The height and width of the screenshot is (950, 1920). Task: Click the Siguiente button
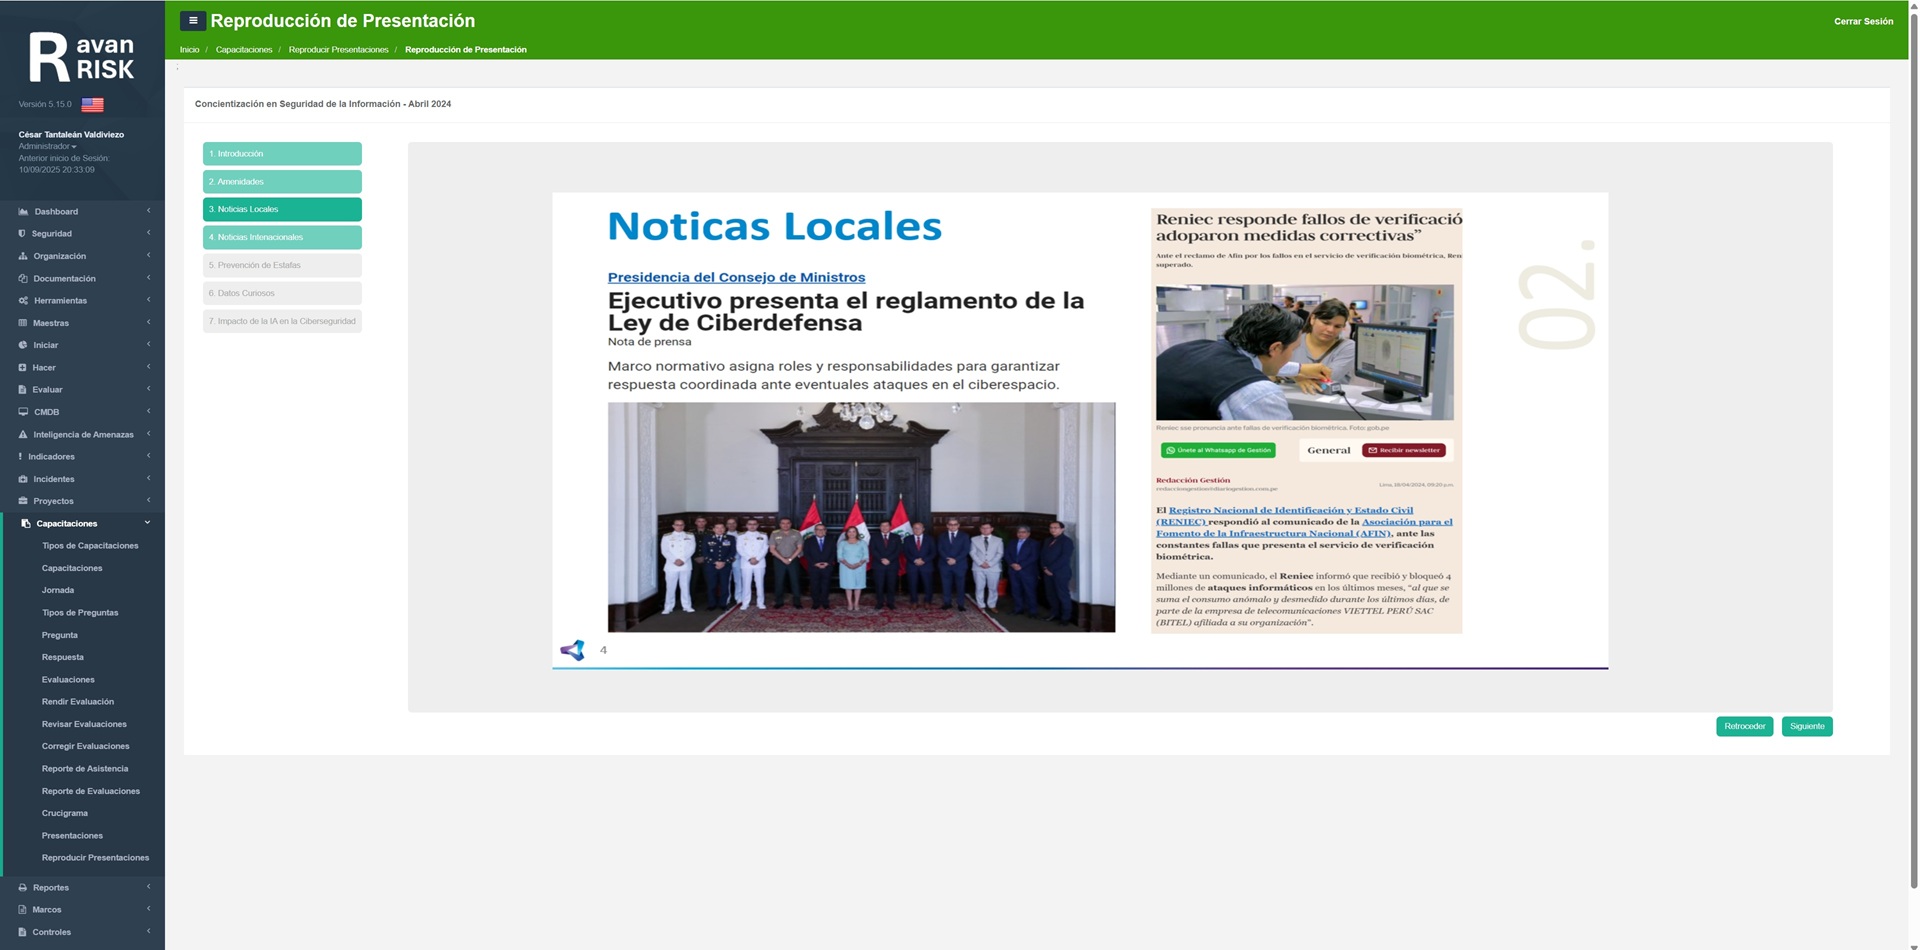[1807, 727]
